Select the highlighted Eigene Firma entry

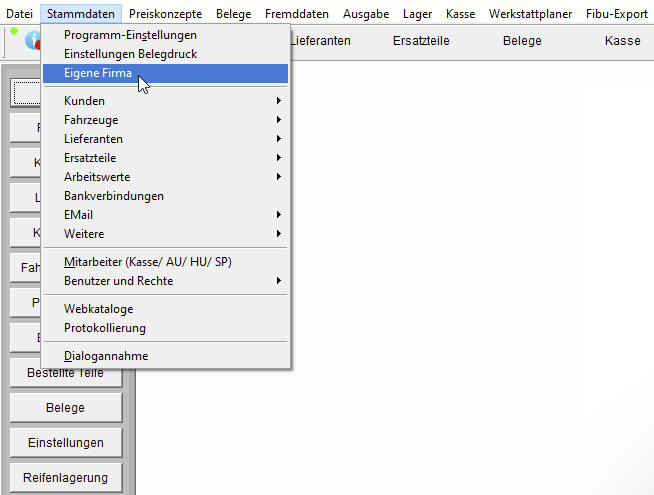coord(165,73)
